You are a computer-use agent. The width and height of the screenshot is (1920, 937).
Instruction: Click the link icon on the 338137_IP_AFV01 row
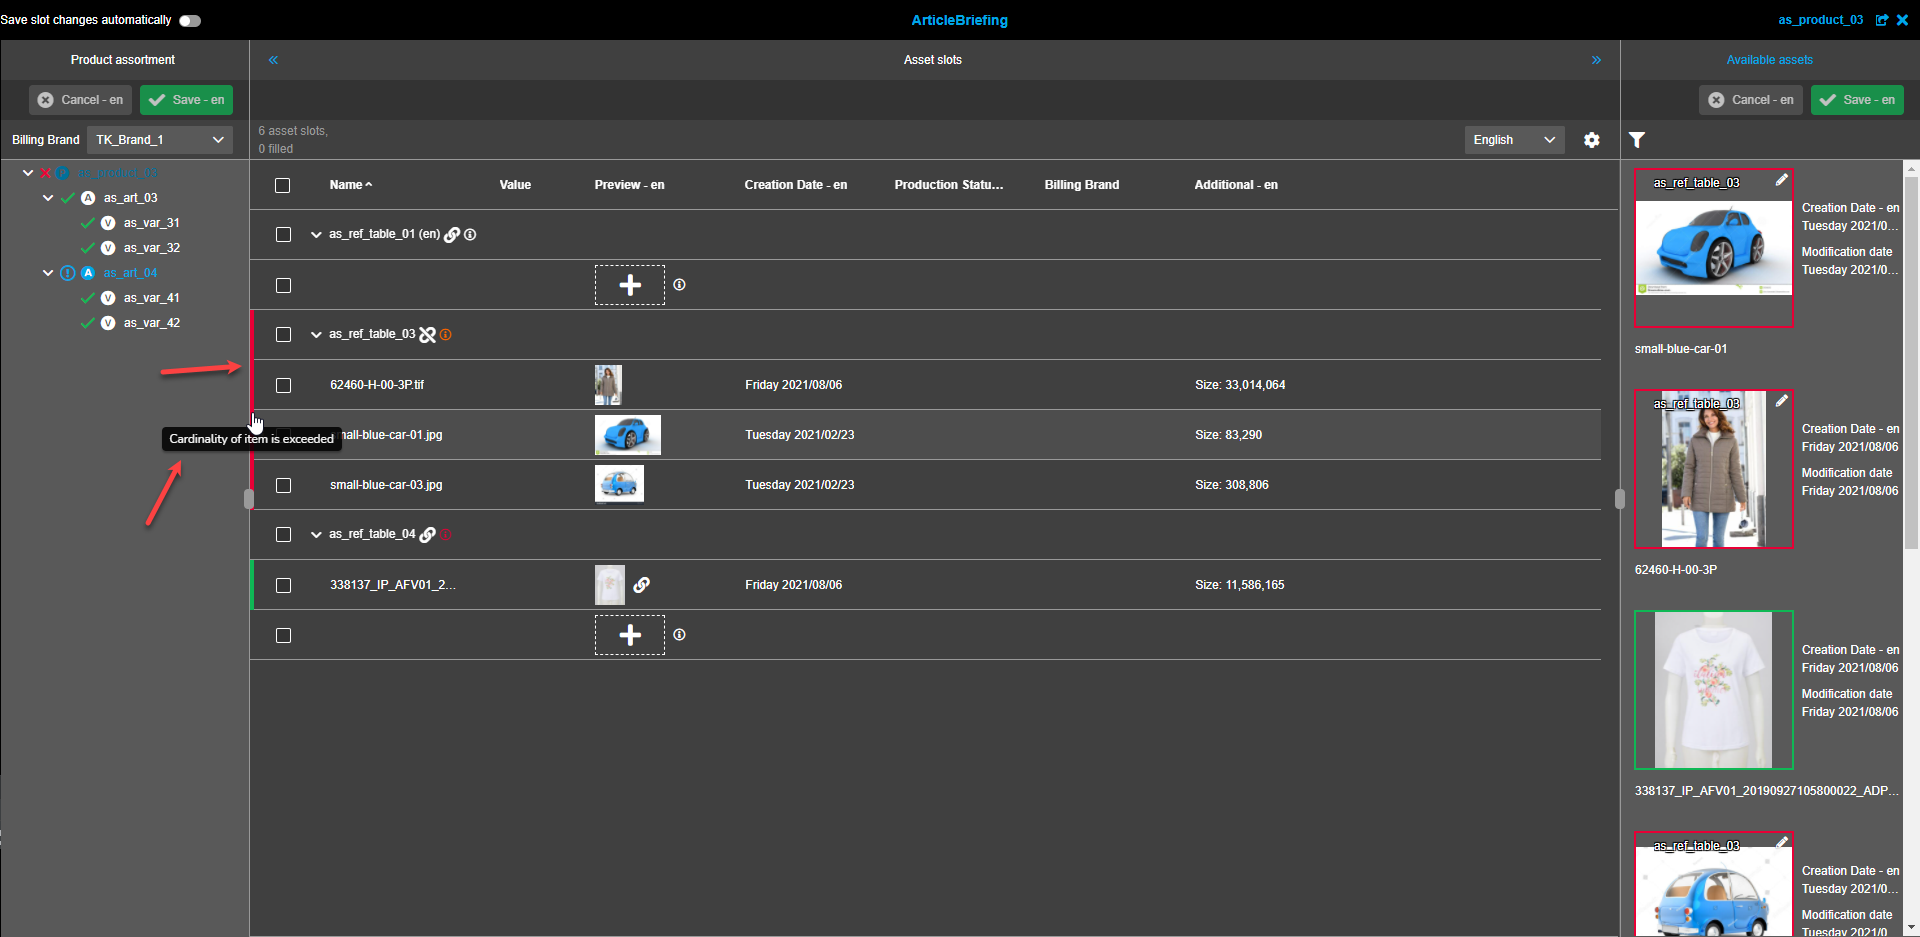(x=642, y=585)
